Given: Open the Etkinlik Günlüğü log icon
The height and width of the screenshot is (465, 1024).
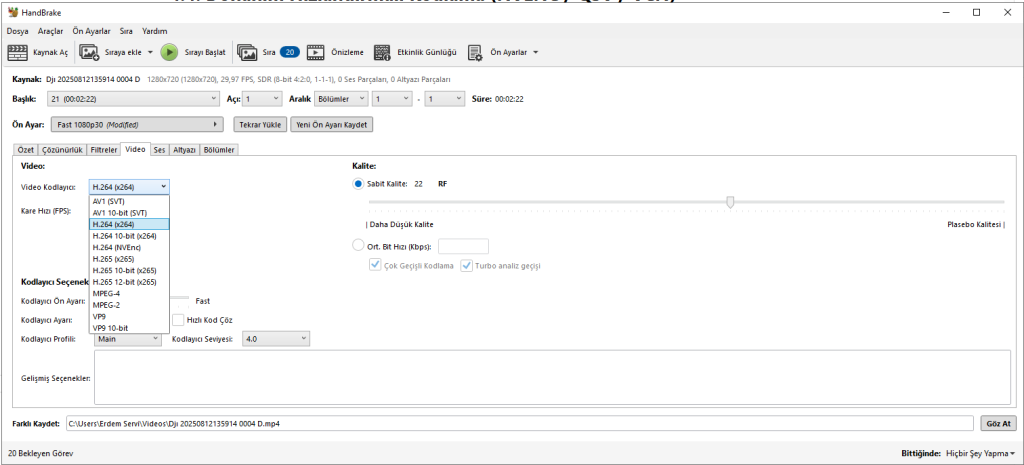Looking at the screenshot, I should [382, 53].
